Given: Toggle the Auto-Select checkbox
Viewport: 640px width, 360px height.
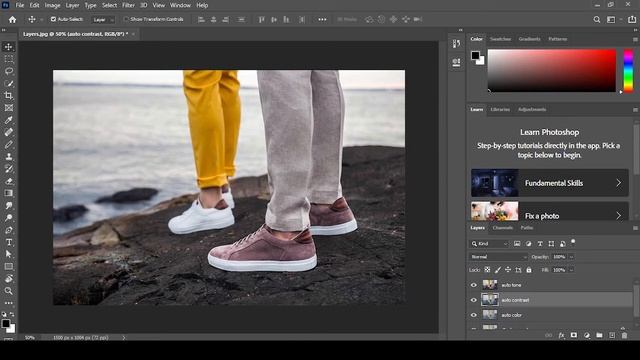Looking at the screenshot, I should click(x=53, y=19).
